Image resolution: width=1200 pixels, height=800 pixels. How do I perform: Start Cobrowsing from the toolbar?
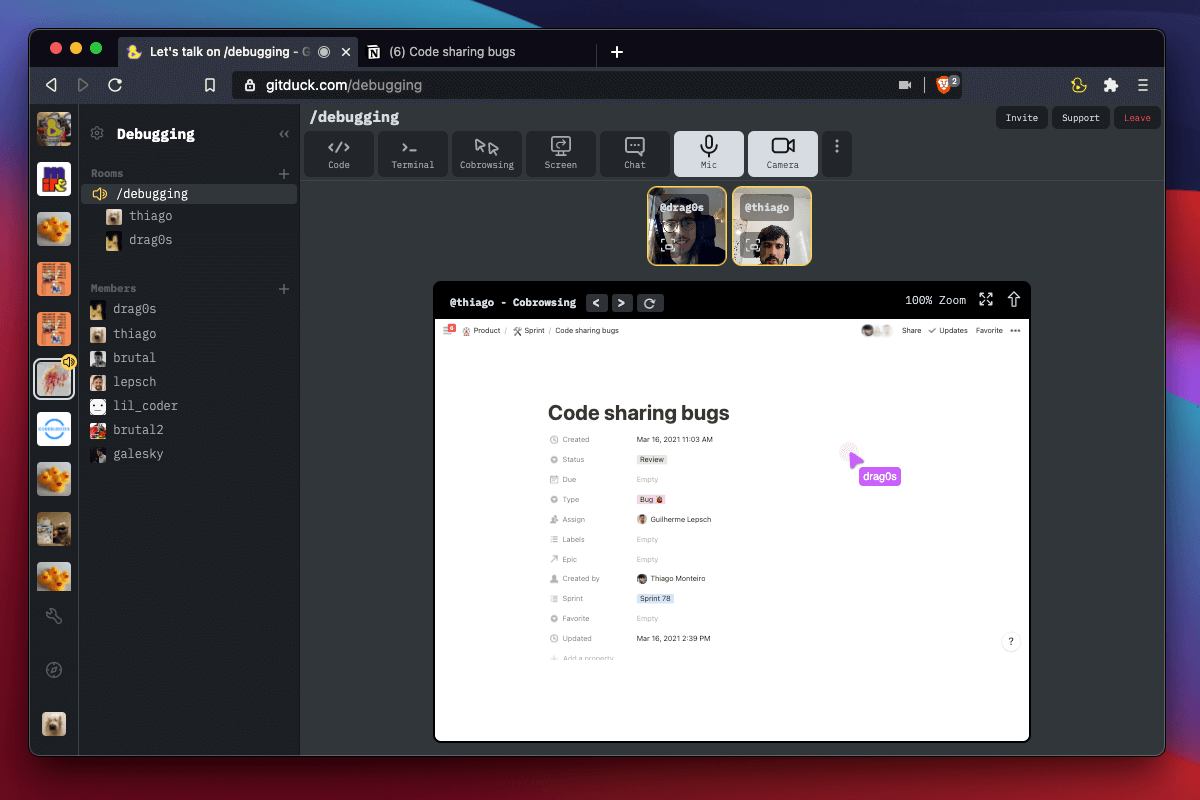pyautogui.click(x=487, y=154)
